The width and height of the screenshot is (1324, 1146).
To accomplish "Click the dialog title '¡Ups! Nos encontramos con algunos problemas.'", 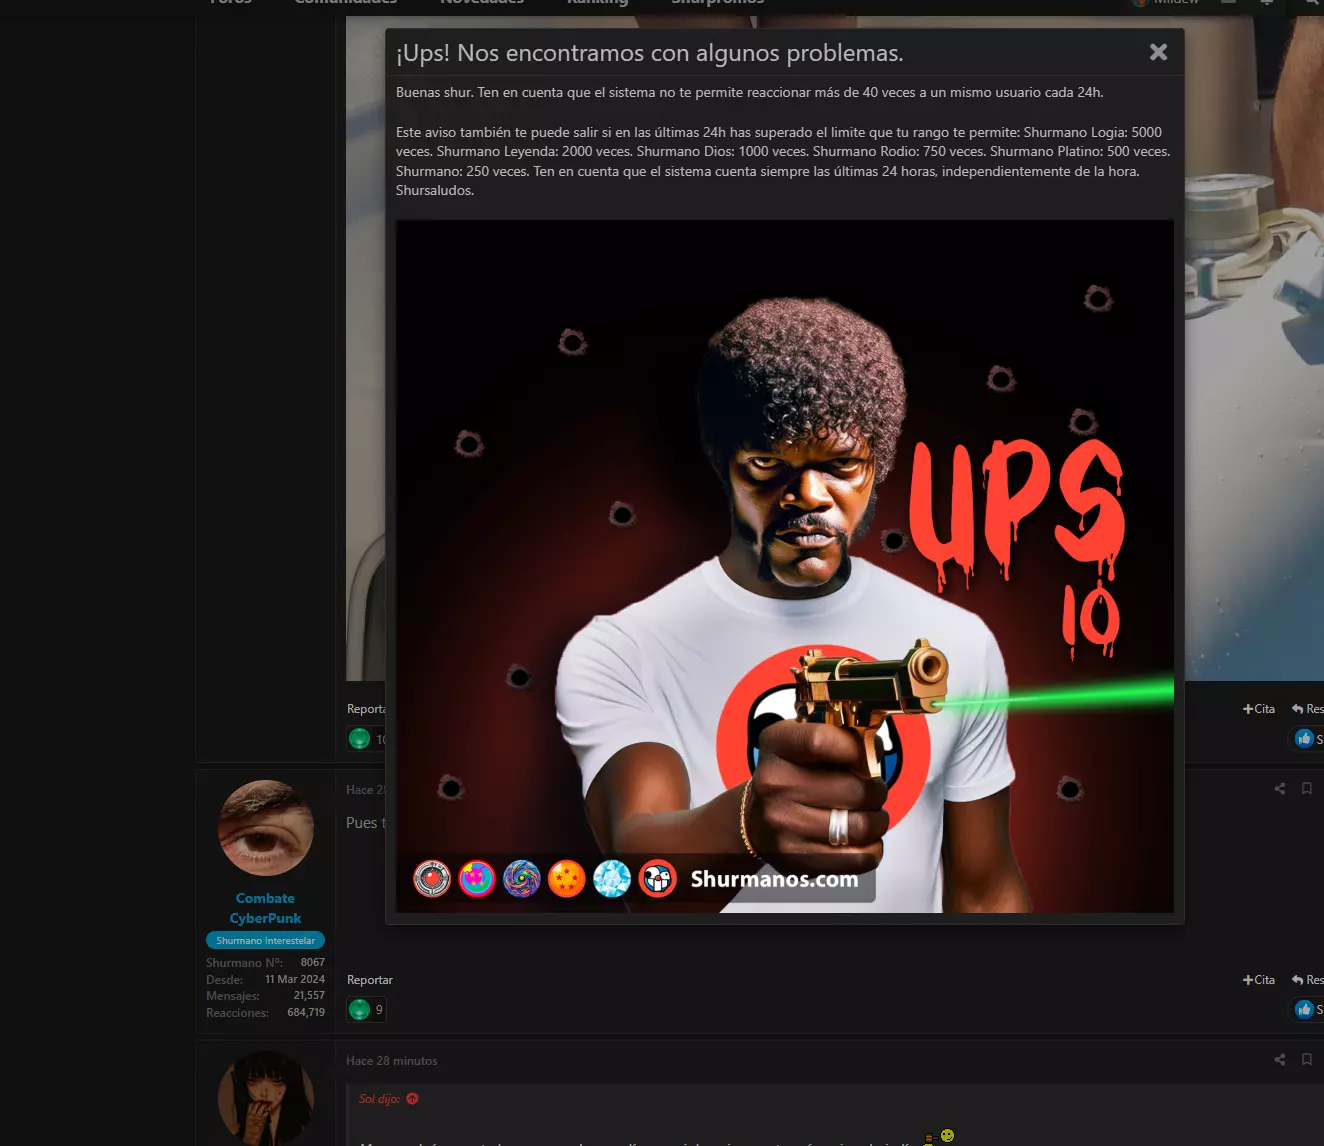I will [650, 53].
